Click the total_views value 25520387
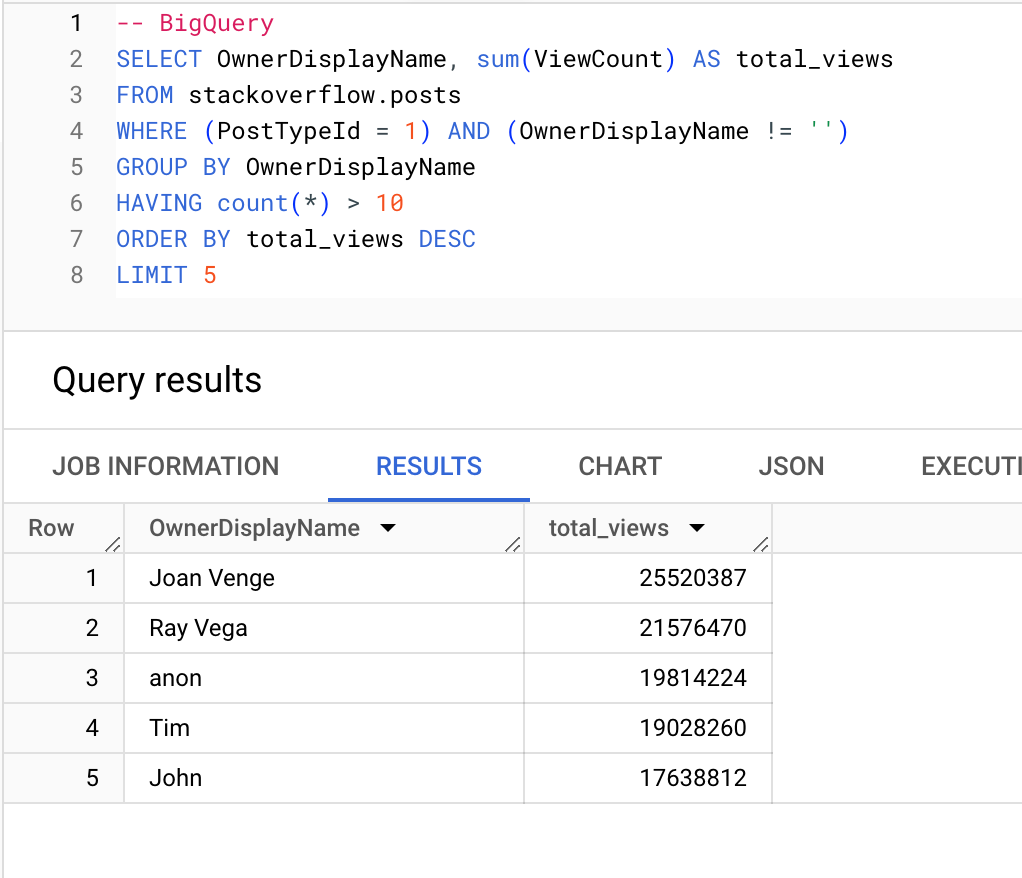1022x878 pixels. point(690,578)
